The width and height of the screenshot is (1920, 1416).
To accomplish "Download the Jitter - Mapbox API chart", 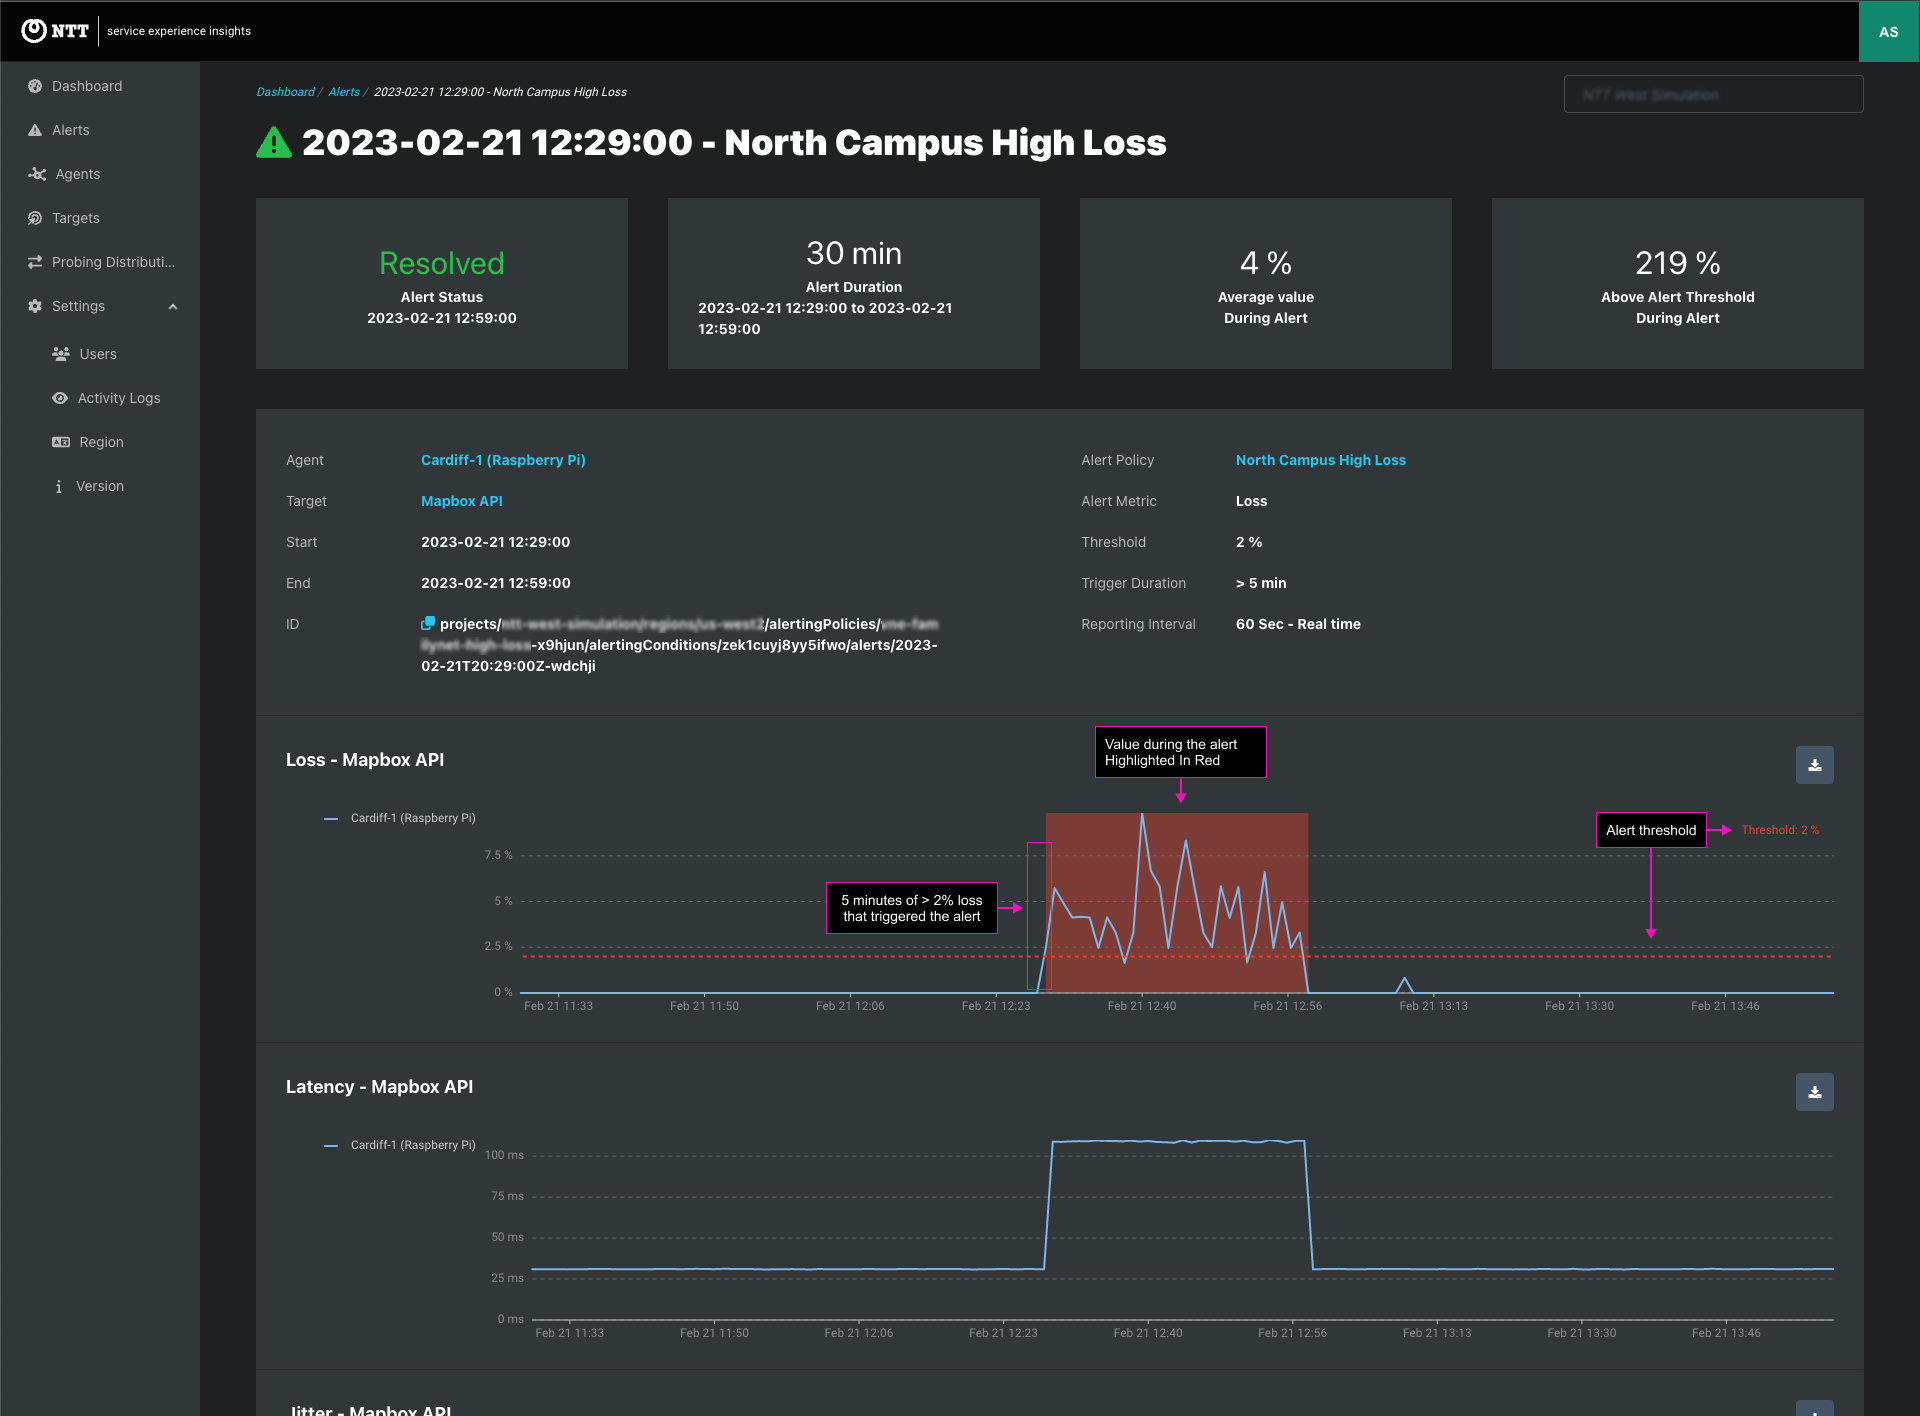I will [x=1814, y=1408].
